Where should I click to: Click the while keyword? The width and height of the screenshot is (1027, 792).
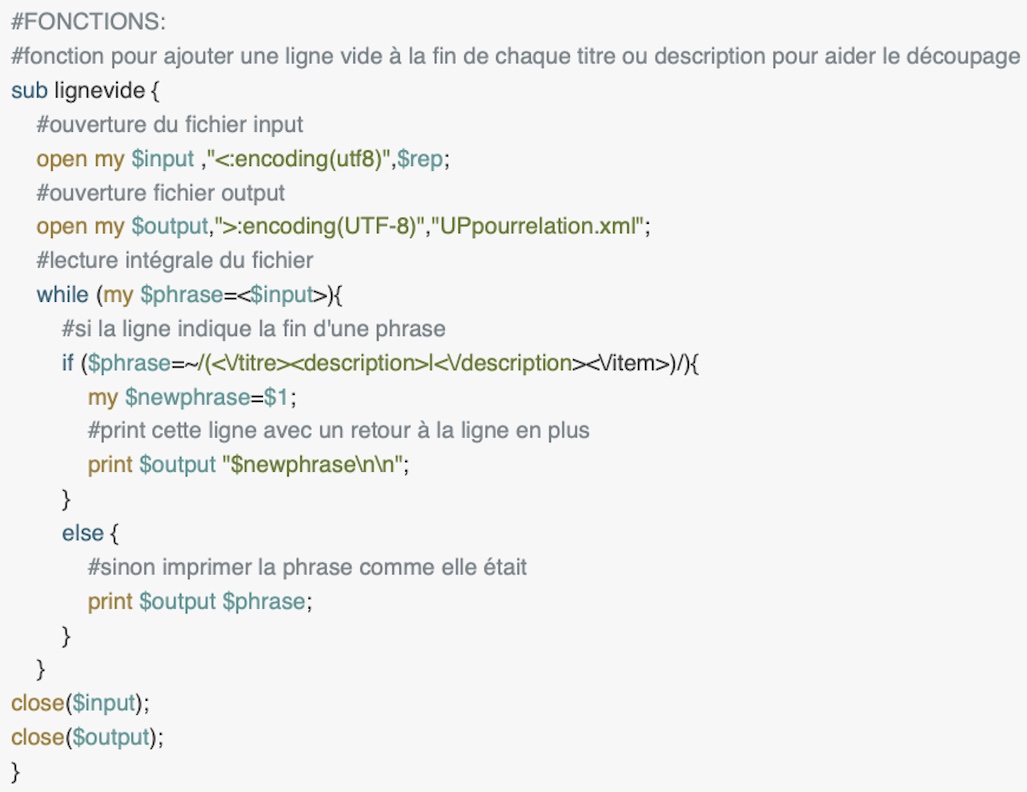[62, 294]
